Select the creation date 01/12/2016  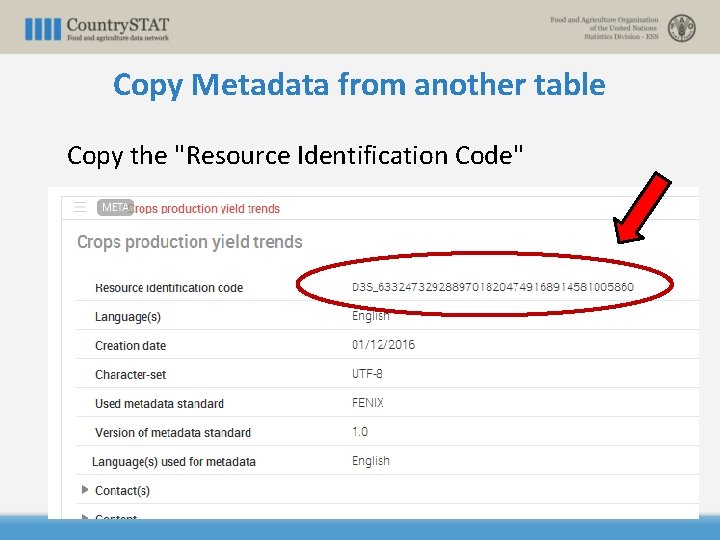pyautogui.click(x=383, y=345)
